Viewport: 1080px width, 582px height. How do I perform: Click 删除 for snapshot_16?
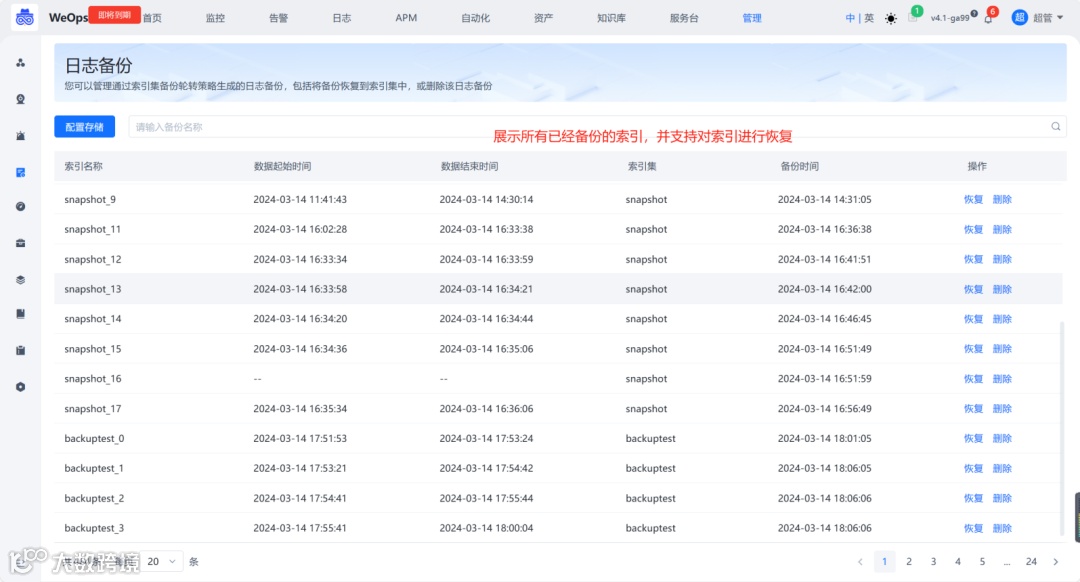tap(1002, 379)
